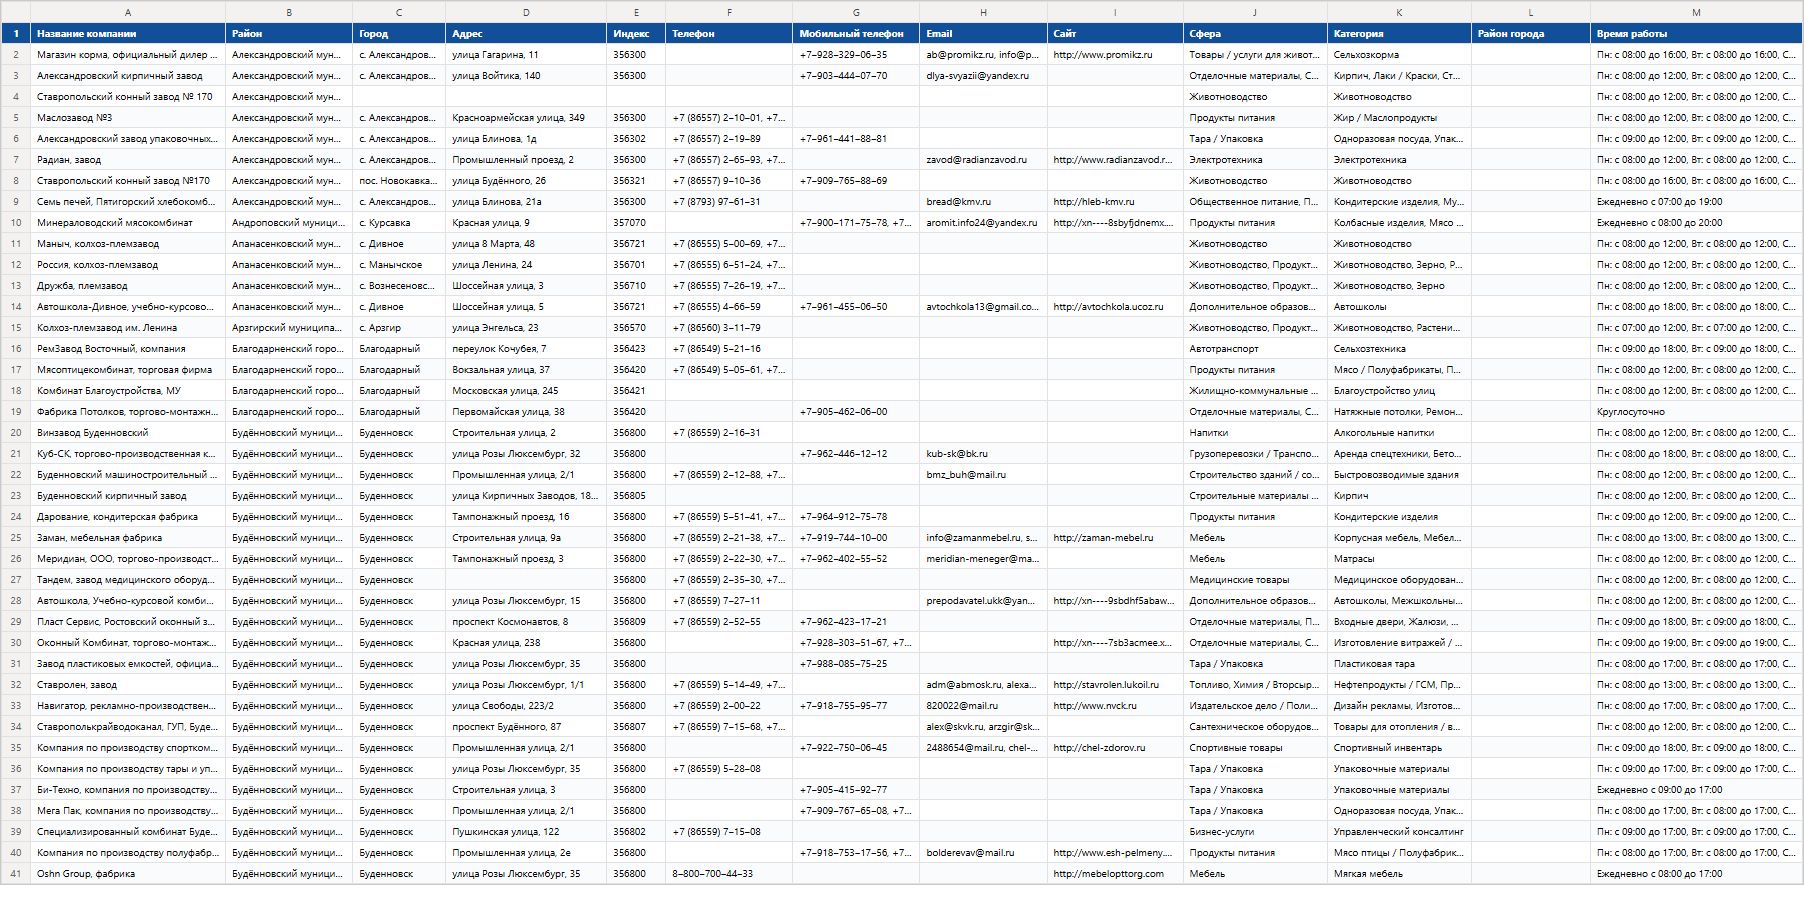Click the 'Email' header cell
This screenshot has width=1804, height=902.
[x=983, y=33]
